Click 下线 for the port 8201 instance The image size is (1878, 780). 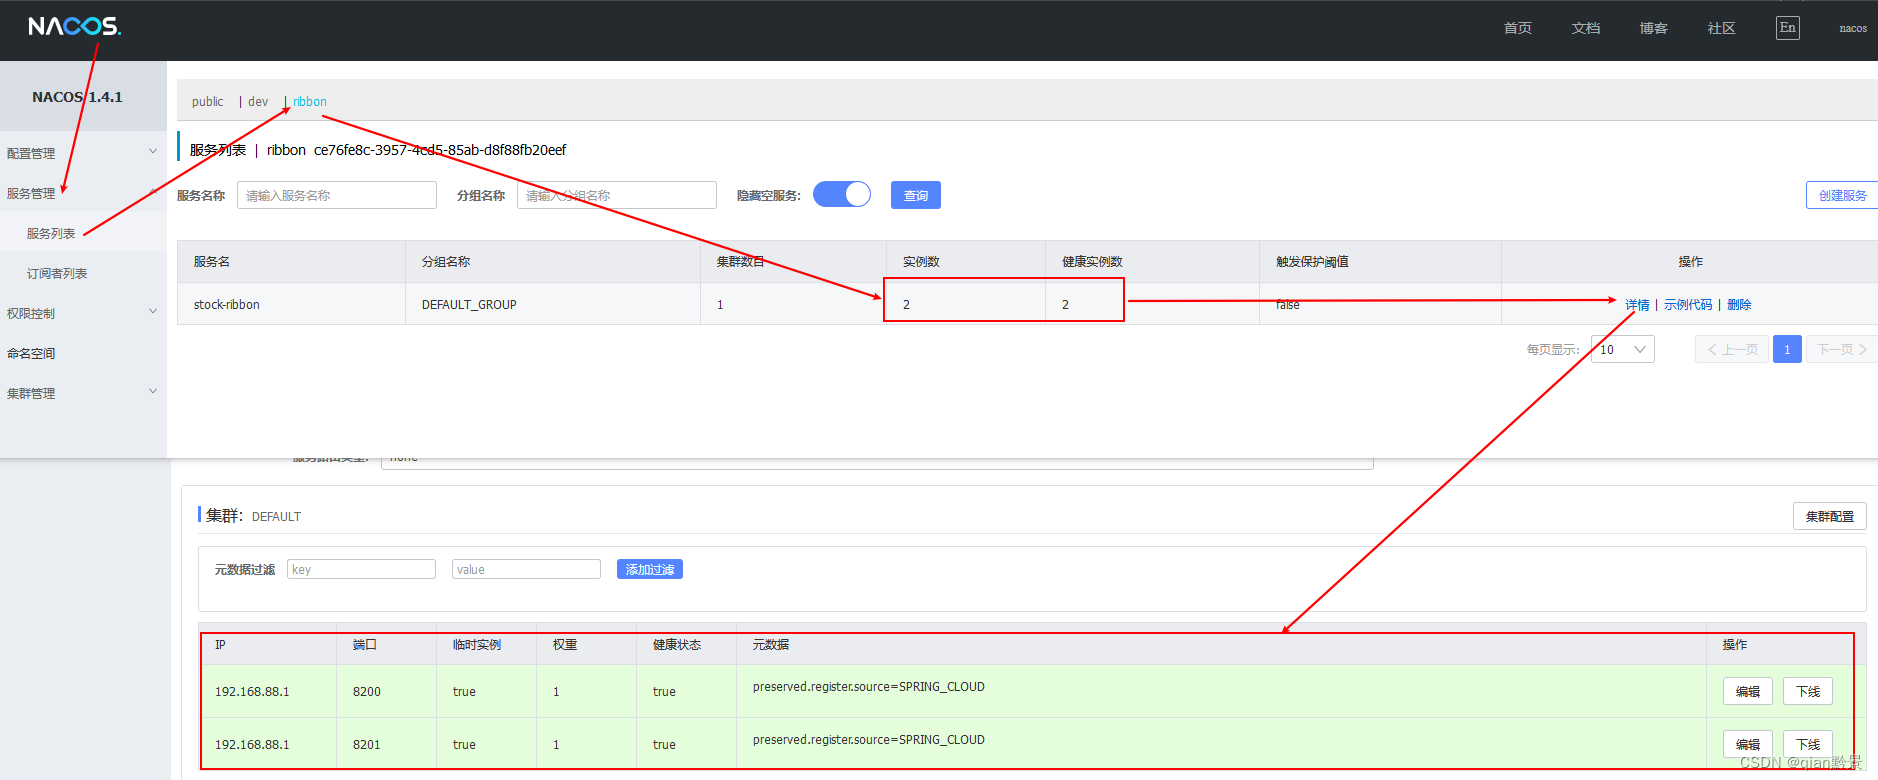tap(1808, 744)
